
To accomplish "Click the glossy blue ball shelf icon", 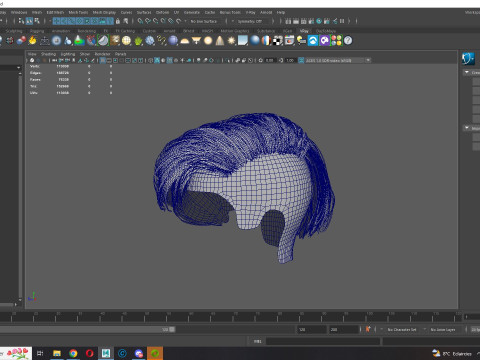I will pyautogui.click(x=255, y=41).
